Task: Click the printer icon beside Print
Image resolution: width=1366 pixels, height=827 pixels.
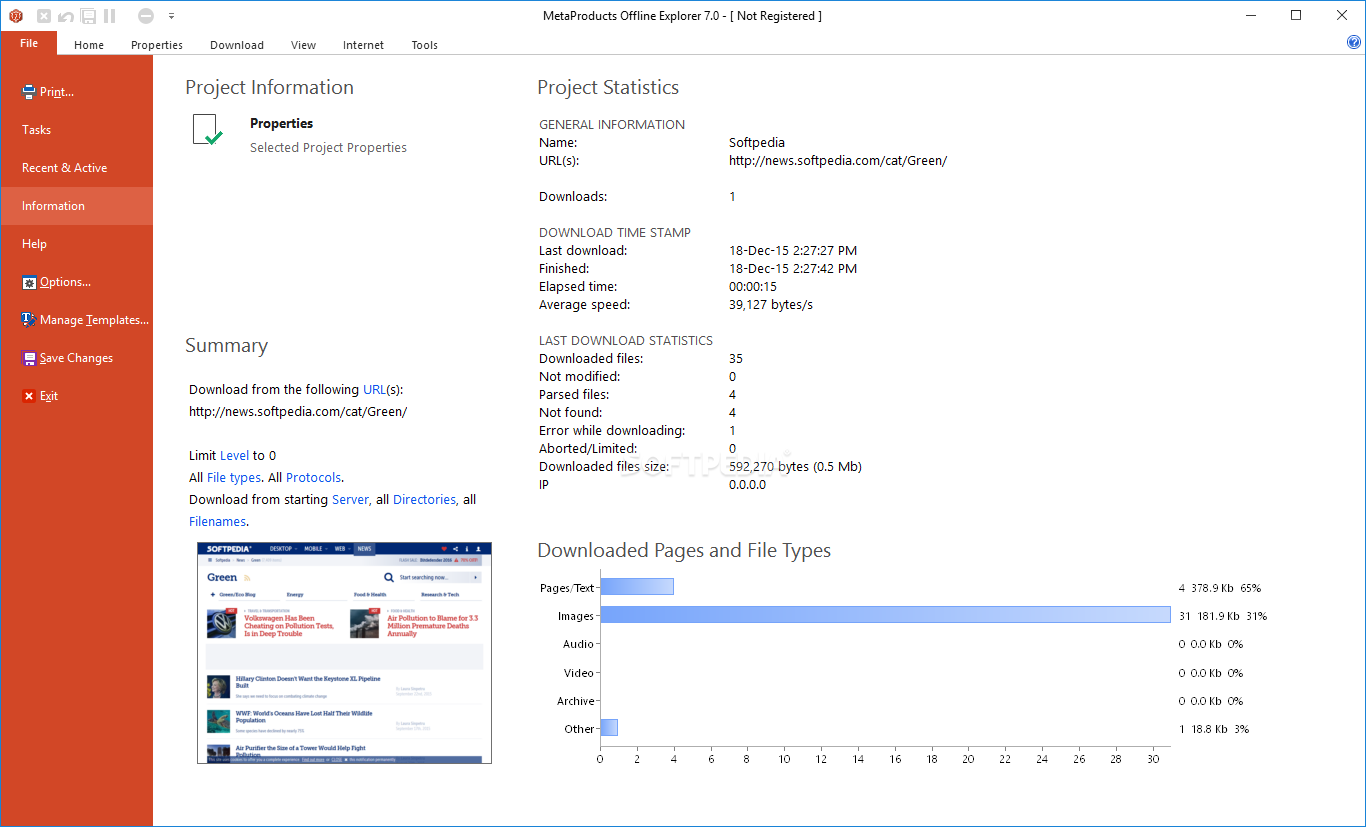Action: click(29, 92)
